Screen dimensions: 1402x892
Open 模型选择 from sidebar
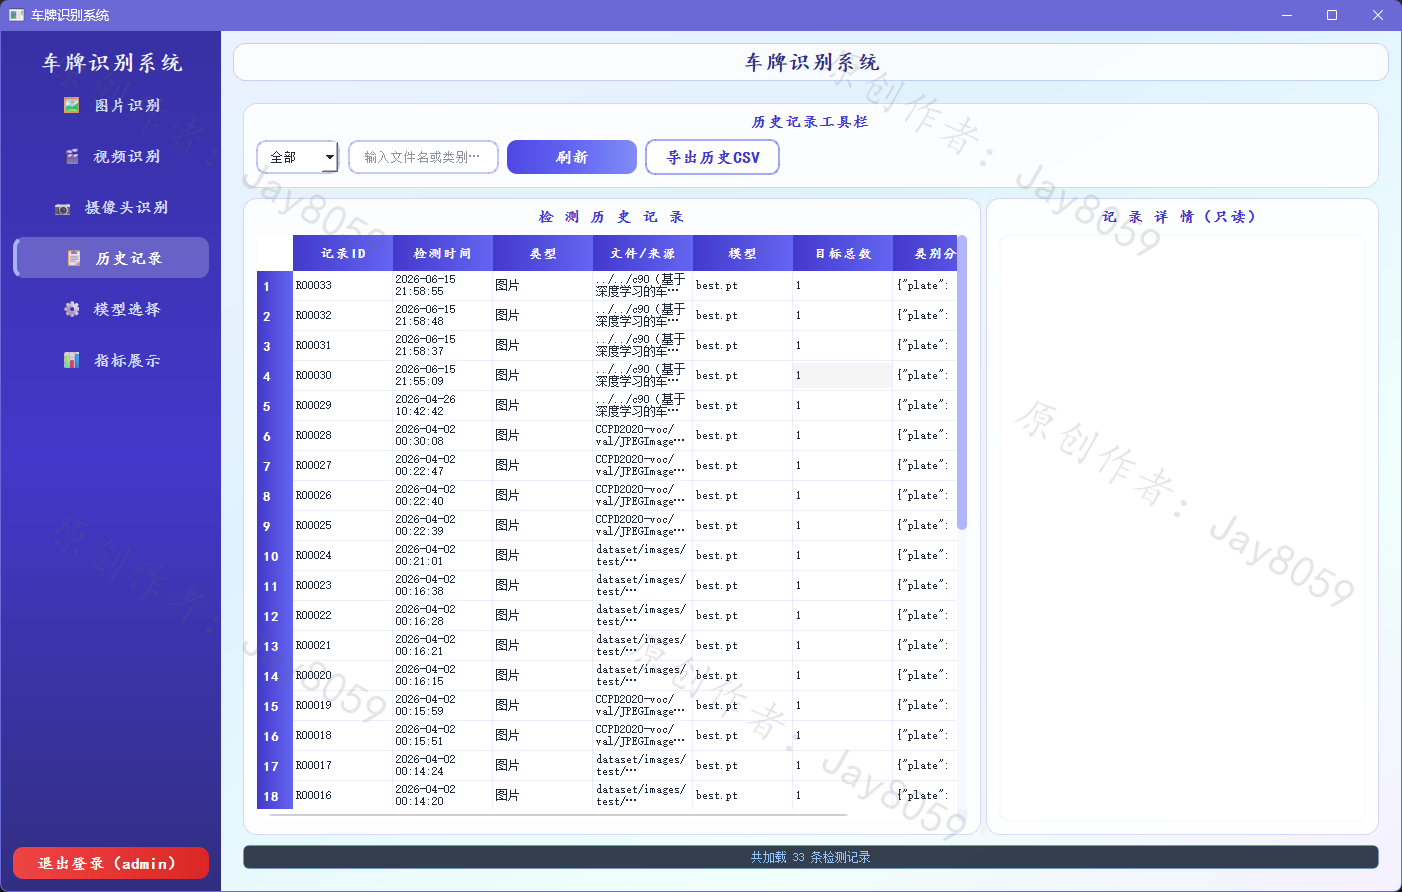point(111,309)
